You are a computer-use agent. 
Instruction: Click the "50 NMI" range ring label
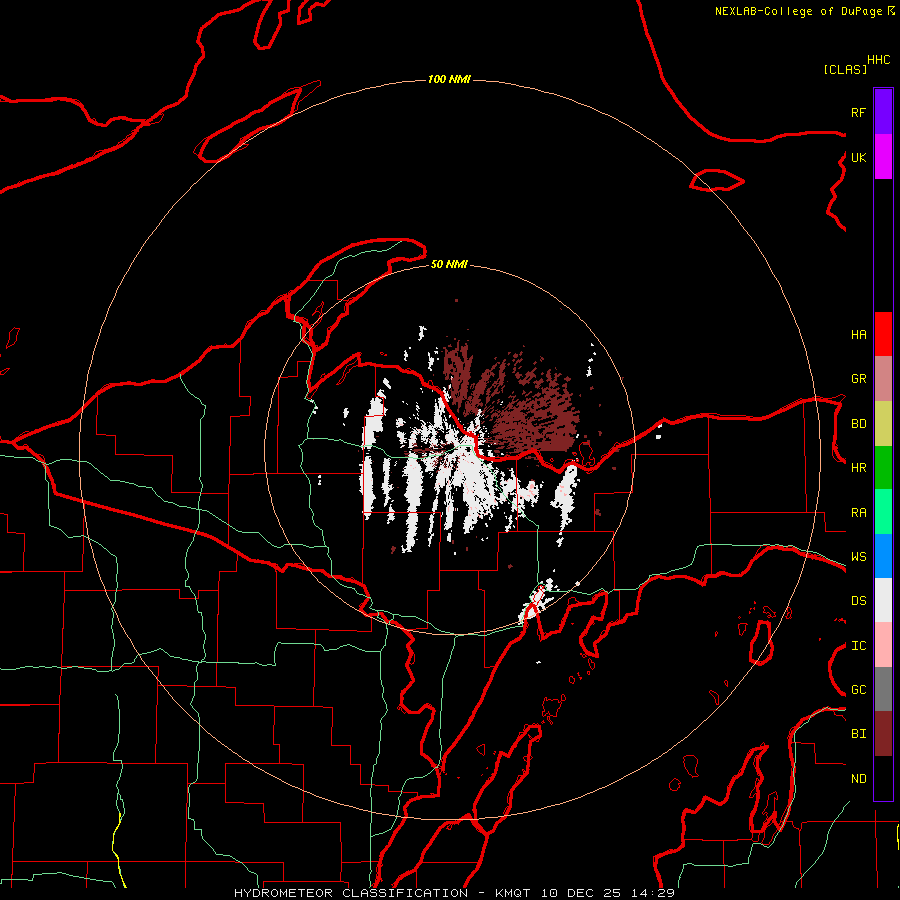449,264
